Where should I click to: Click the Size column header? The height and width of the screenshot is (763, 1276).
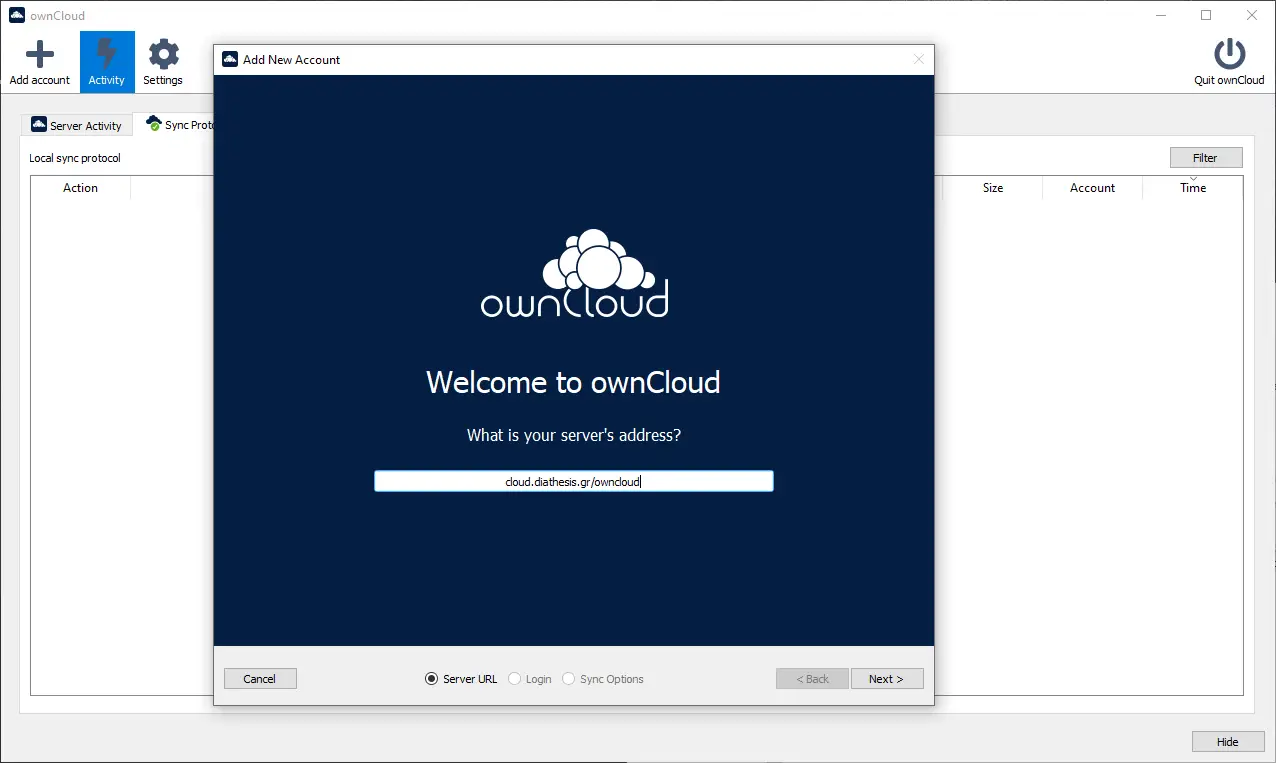[x=992, y=188]
